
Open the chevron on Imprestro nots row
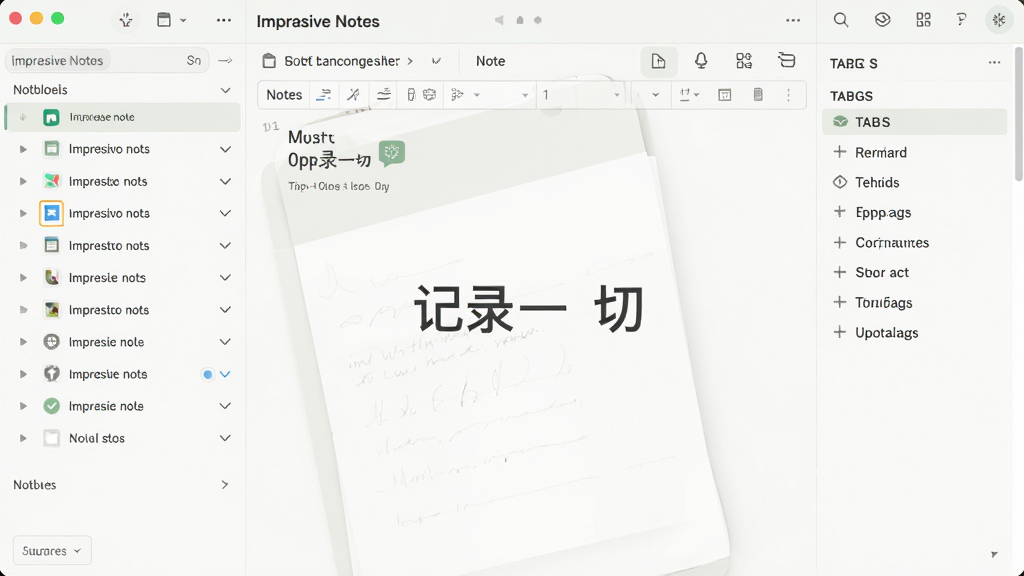[225, 246]
